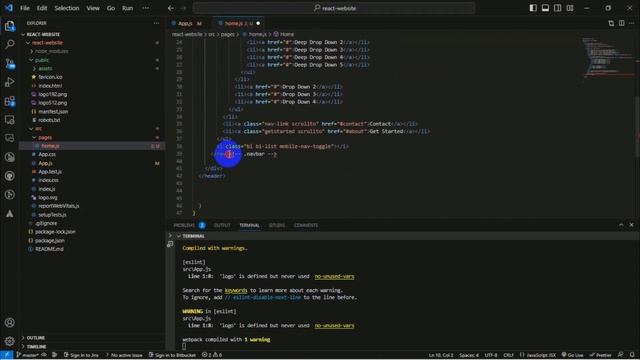Image resolution: width=640 pixels, height=360 pixels.
Task: Click No active issue in status bar
Action: (124, 355)
